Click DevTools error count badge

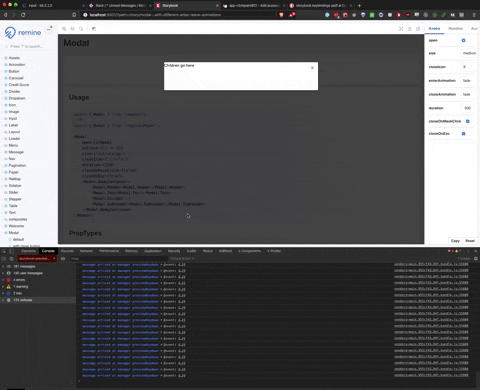pos(450,251)
